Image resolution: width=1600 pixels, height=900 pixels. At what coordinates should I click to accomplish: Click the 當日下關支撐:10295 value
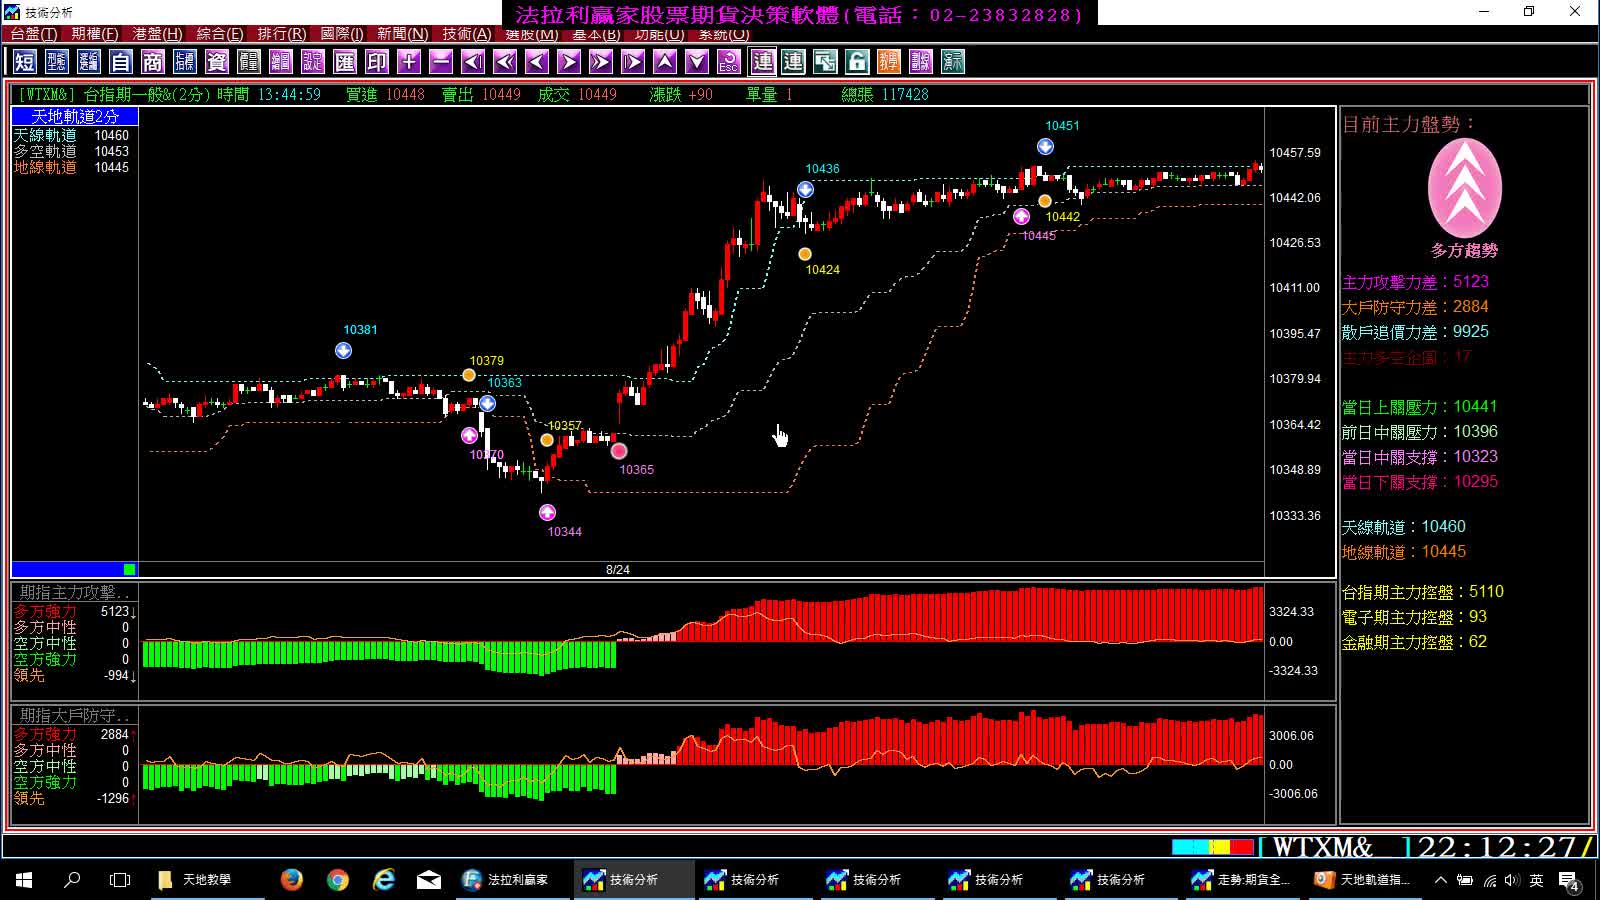(1419, 482)
